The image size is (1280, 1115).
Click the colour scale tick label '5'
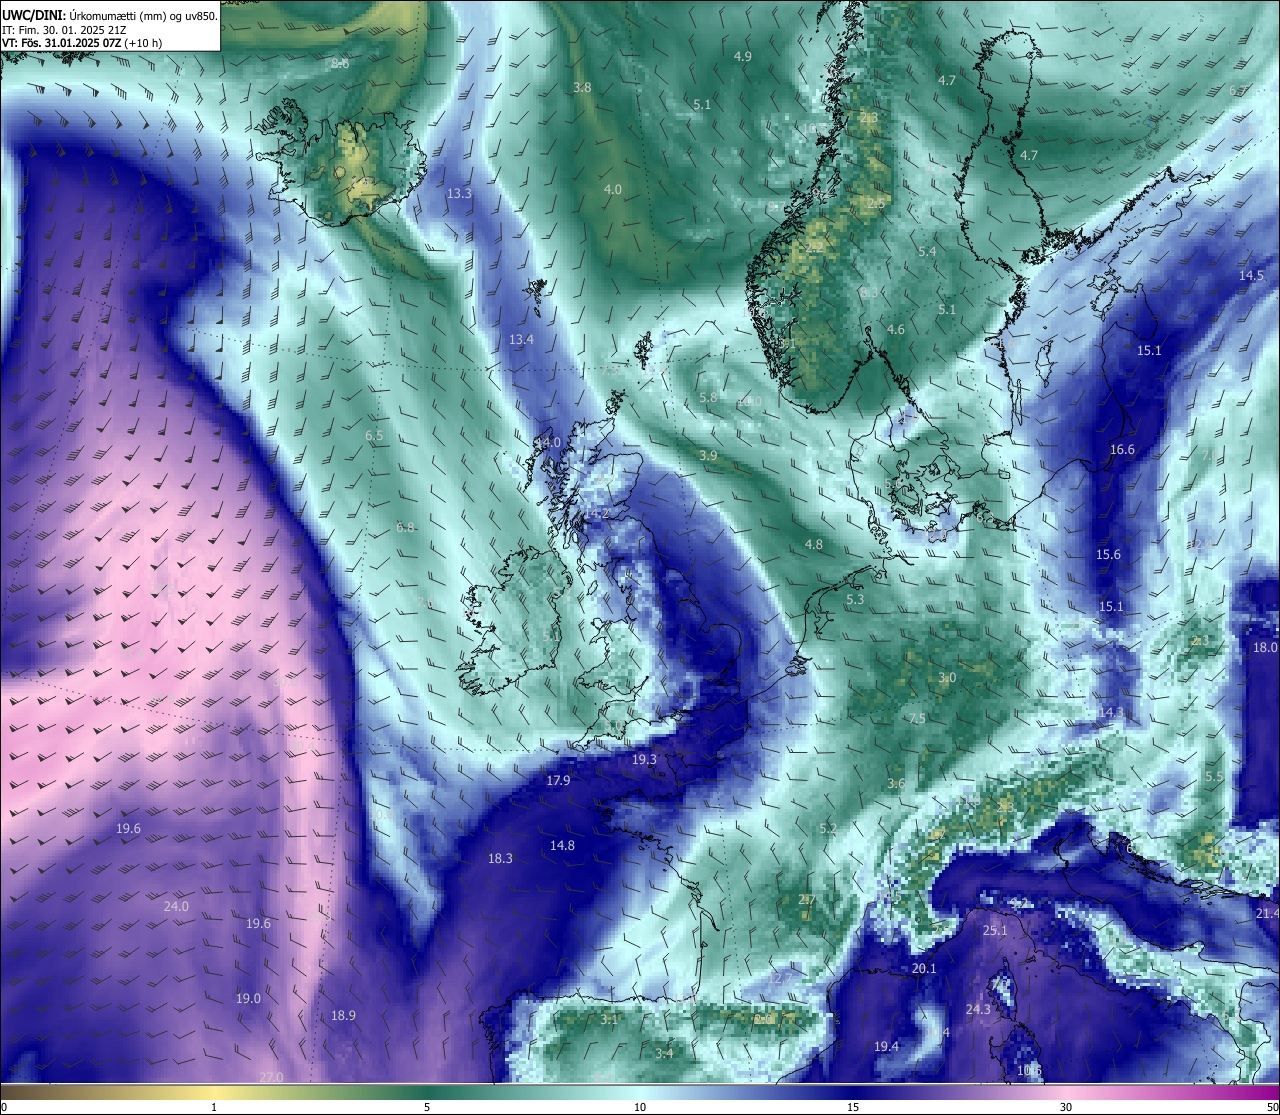(x=427, y=1107)
